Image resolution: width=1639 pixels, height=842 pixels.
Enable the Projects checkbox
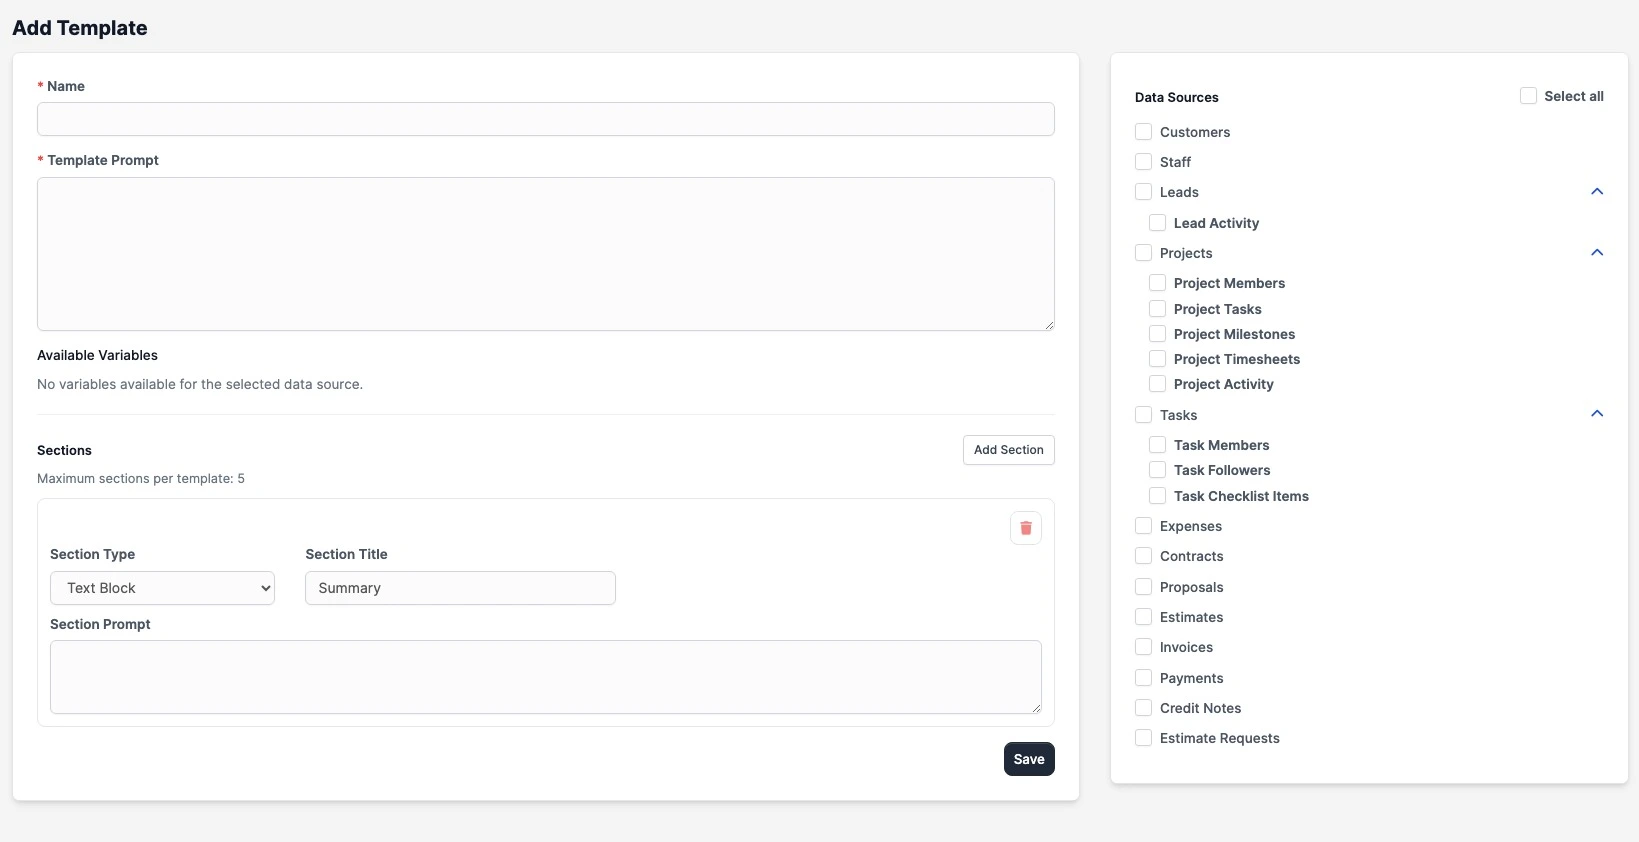(1144, 253)
